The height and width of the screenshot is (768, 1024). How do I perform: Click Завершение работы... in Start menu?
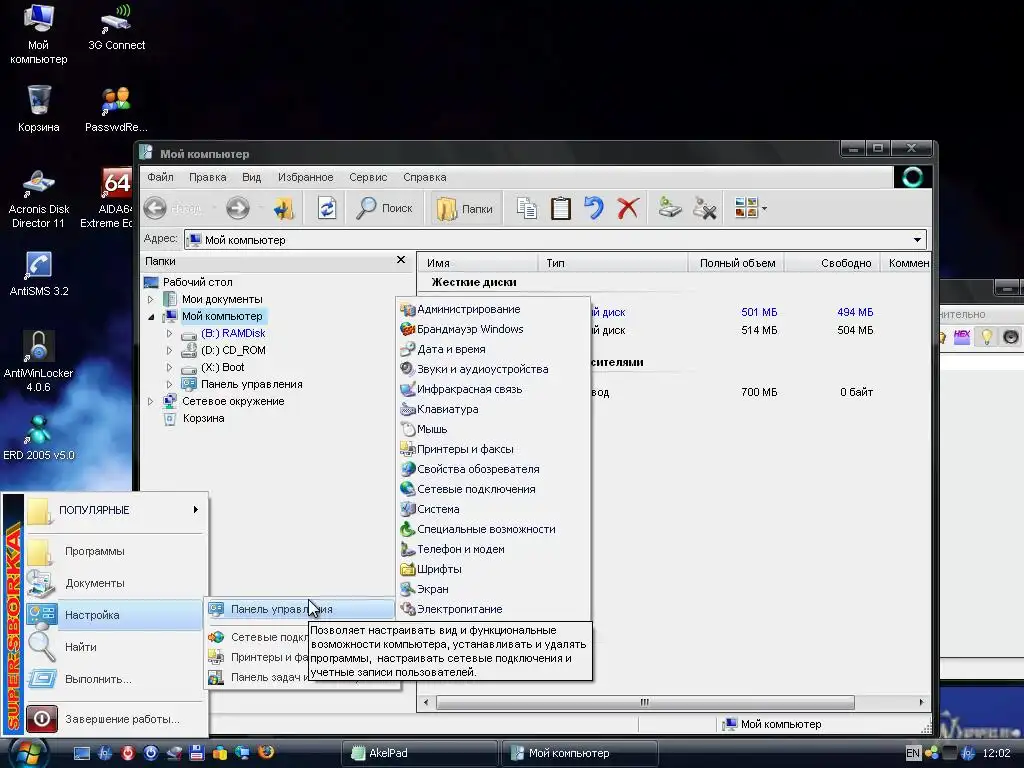click(x=114, y=719)
